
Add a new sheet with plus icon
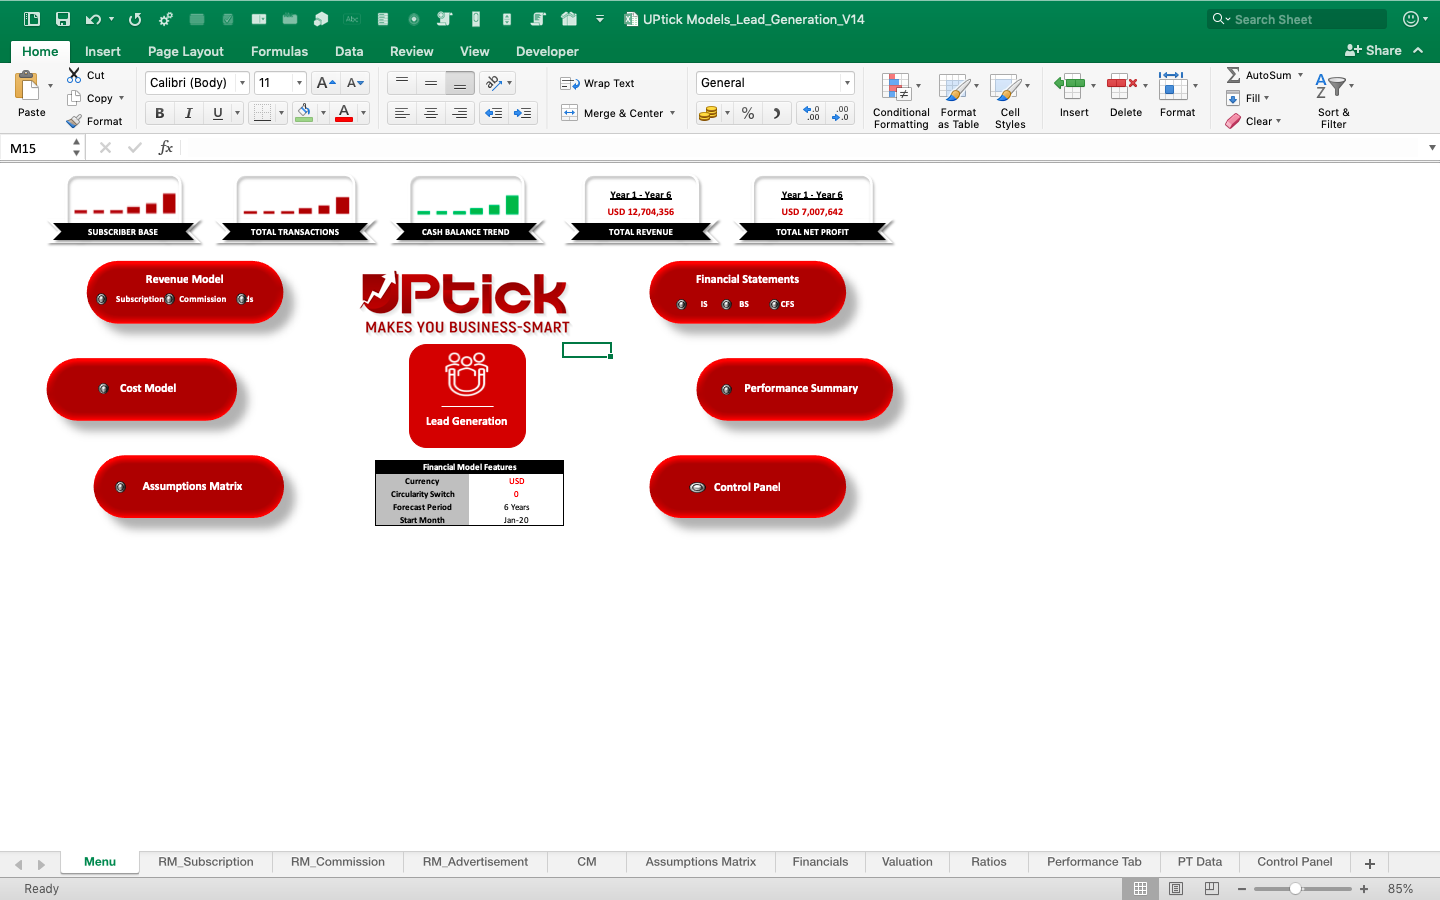pyautogui.click(x=1370, y=863)
